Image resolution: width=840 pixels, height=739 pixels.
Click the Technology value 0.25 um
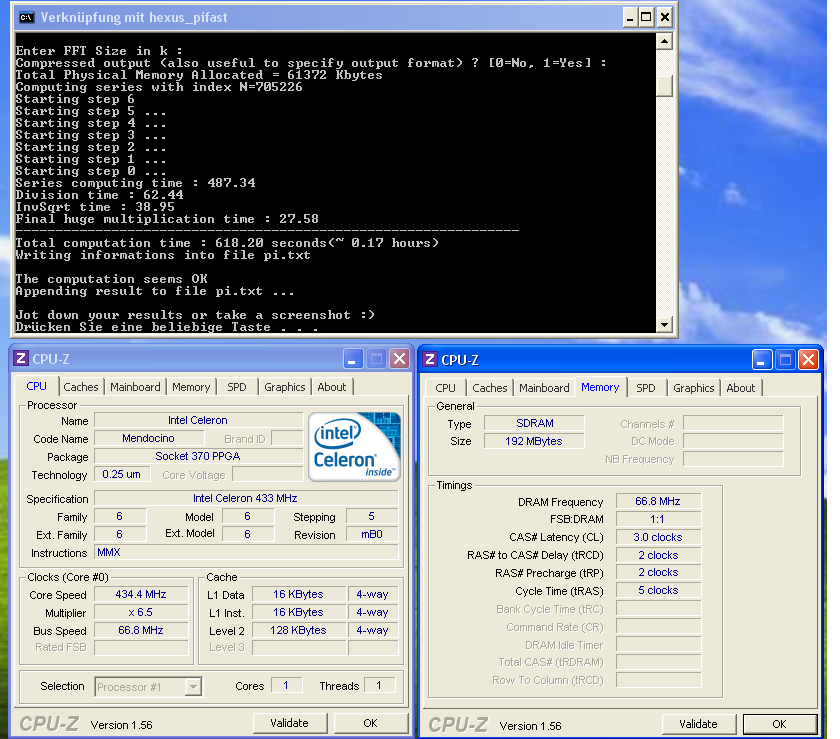click(122, 474)
